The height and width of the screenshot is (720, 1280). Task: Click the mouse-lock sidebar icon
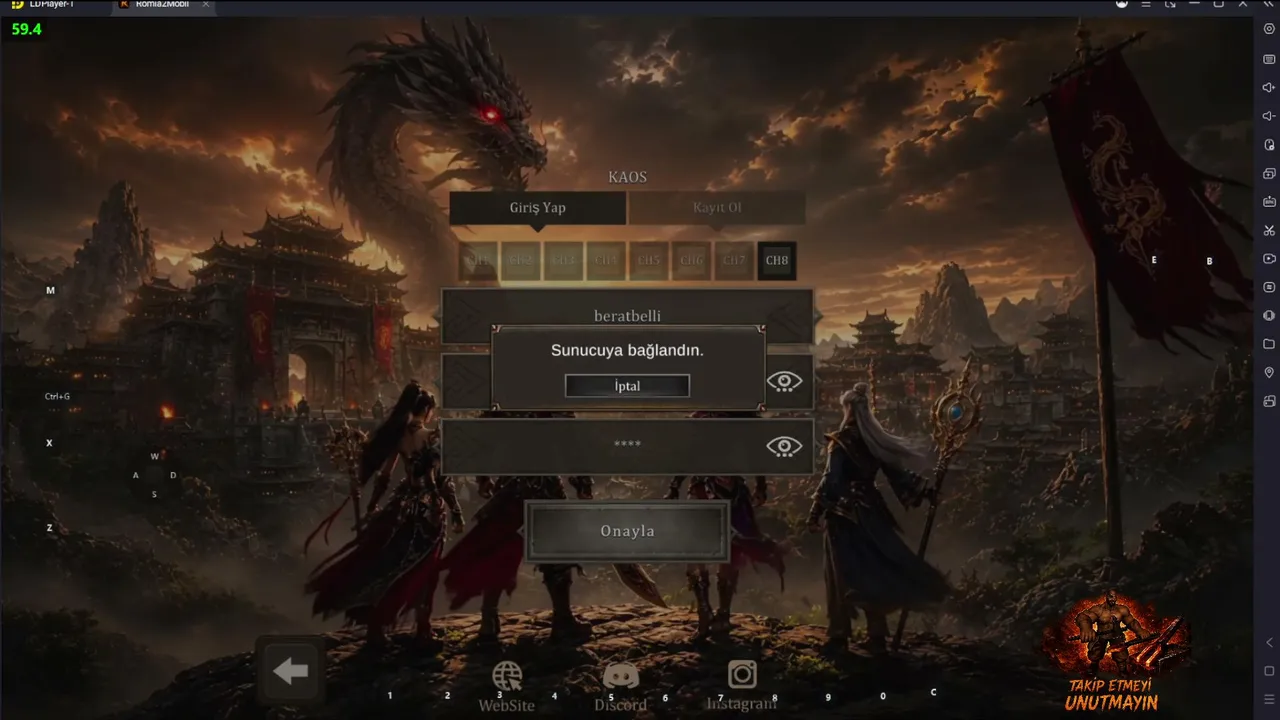tap(1269, 144)
